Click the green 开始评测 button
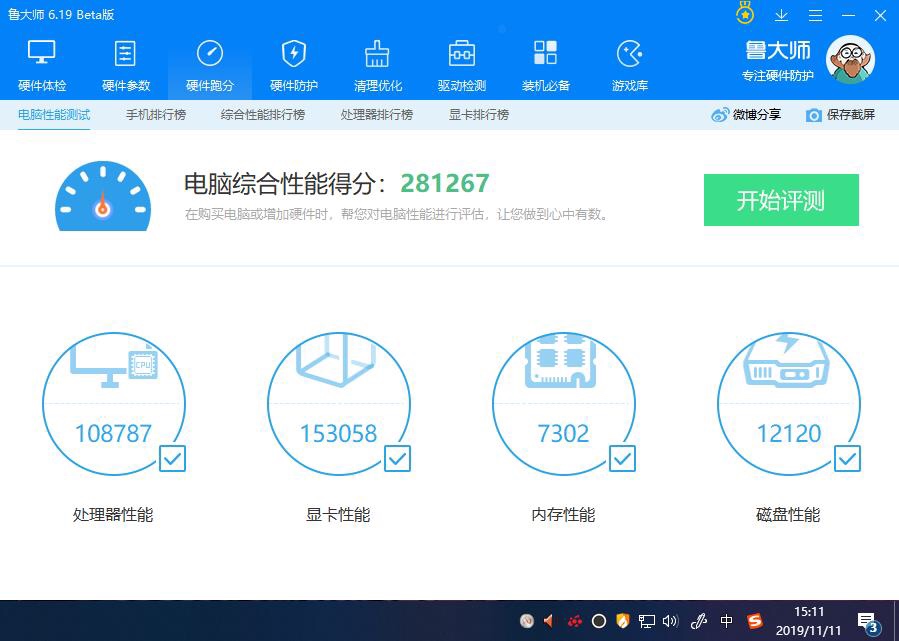899x641 pixels. point(781,200)
